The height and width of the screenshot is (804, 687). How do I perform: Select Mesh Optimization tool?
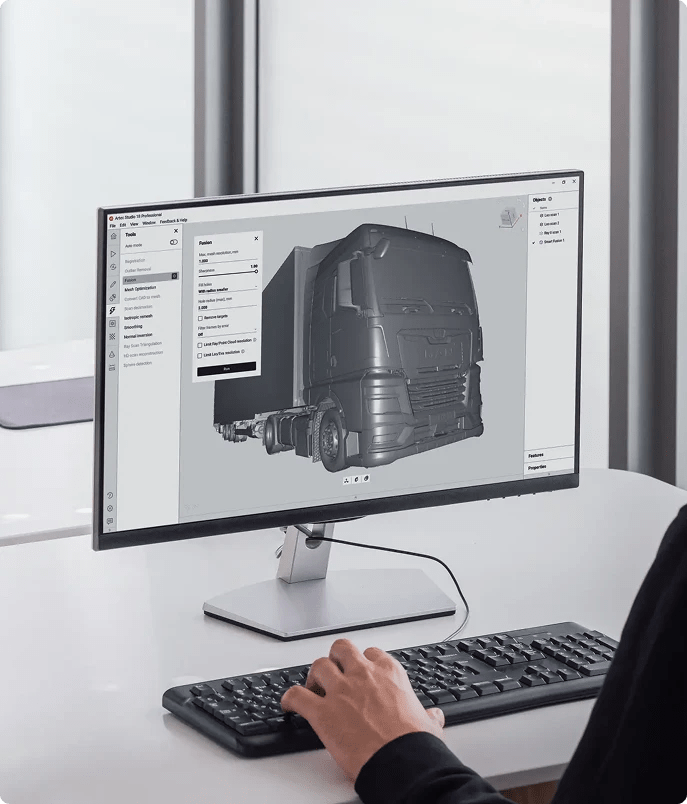[140, 289]
